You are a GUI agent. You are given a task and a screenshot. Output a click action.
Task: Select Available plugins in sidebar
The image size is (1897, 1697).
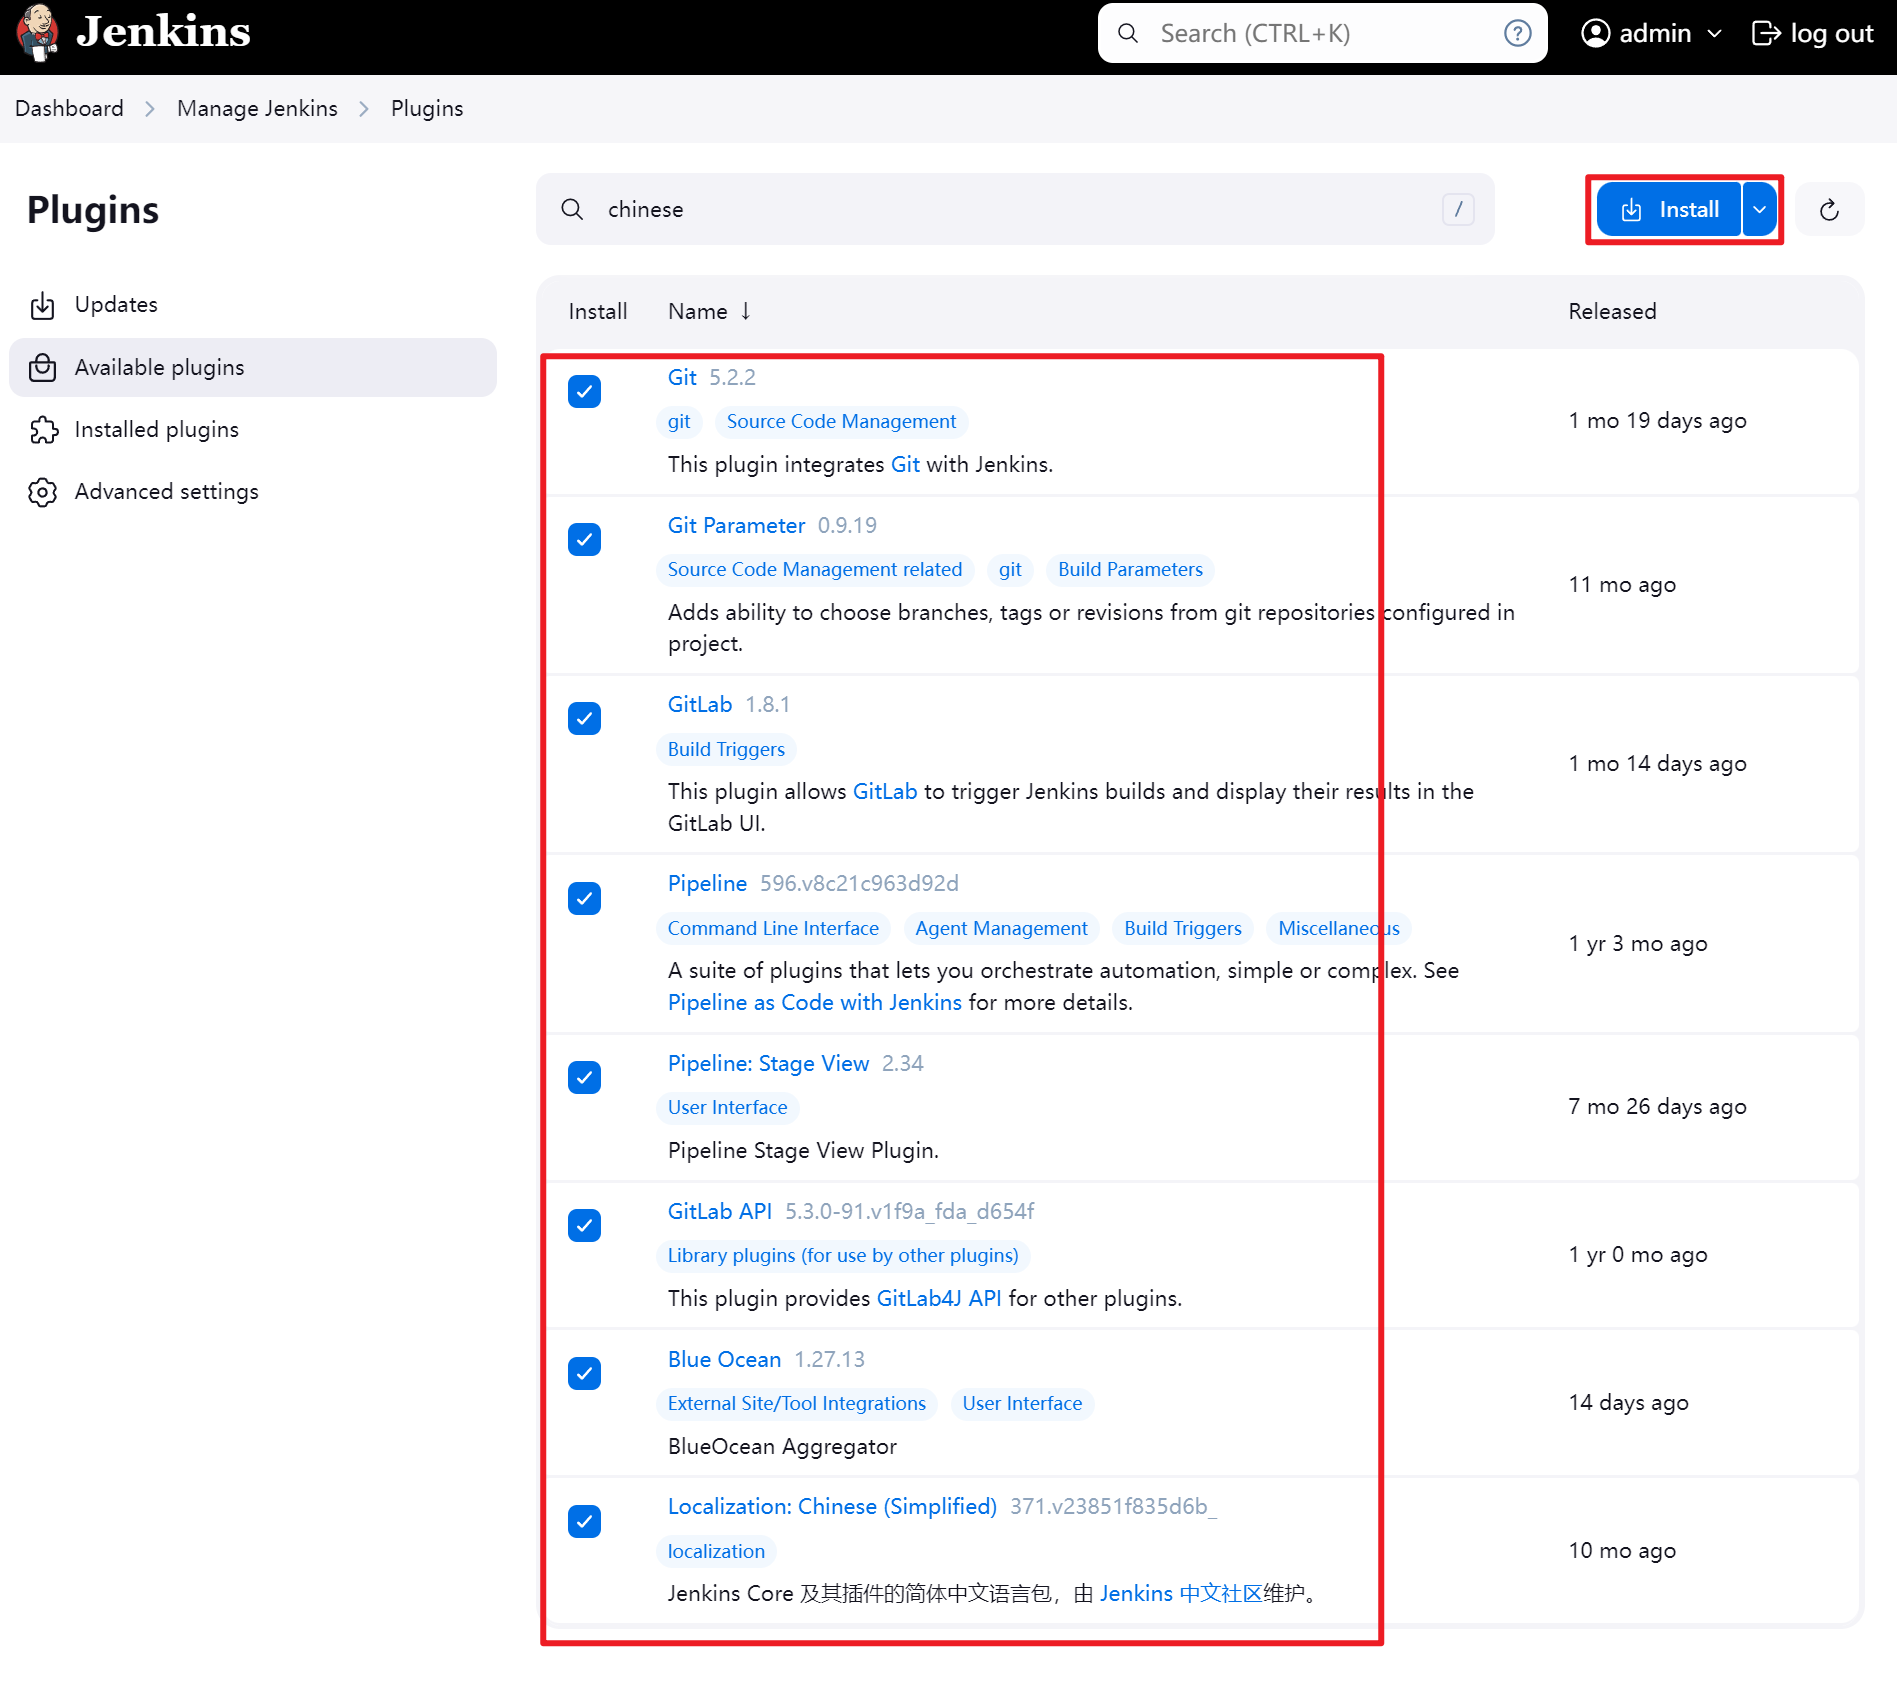(x=252, y=367)
